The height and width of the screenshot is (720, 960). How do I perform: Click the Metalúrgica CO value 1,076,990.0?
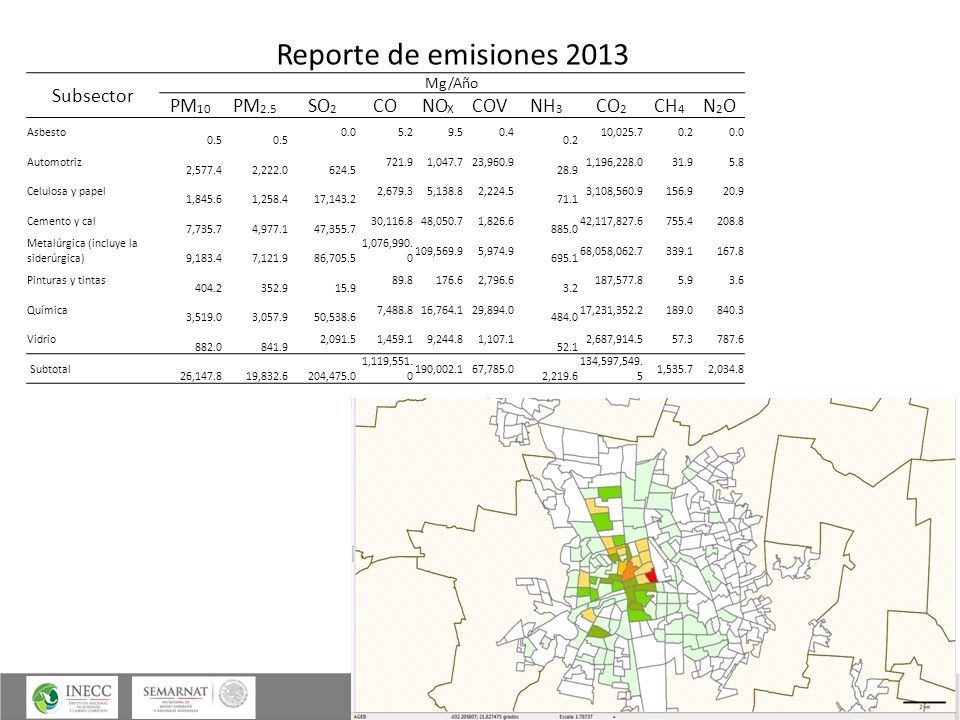[x=388, y=250]
